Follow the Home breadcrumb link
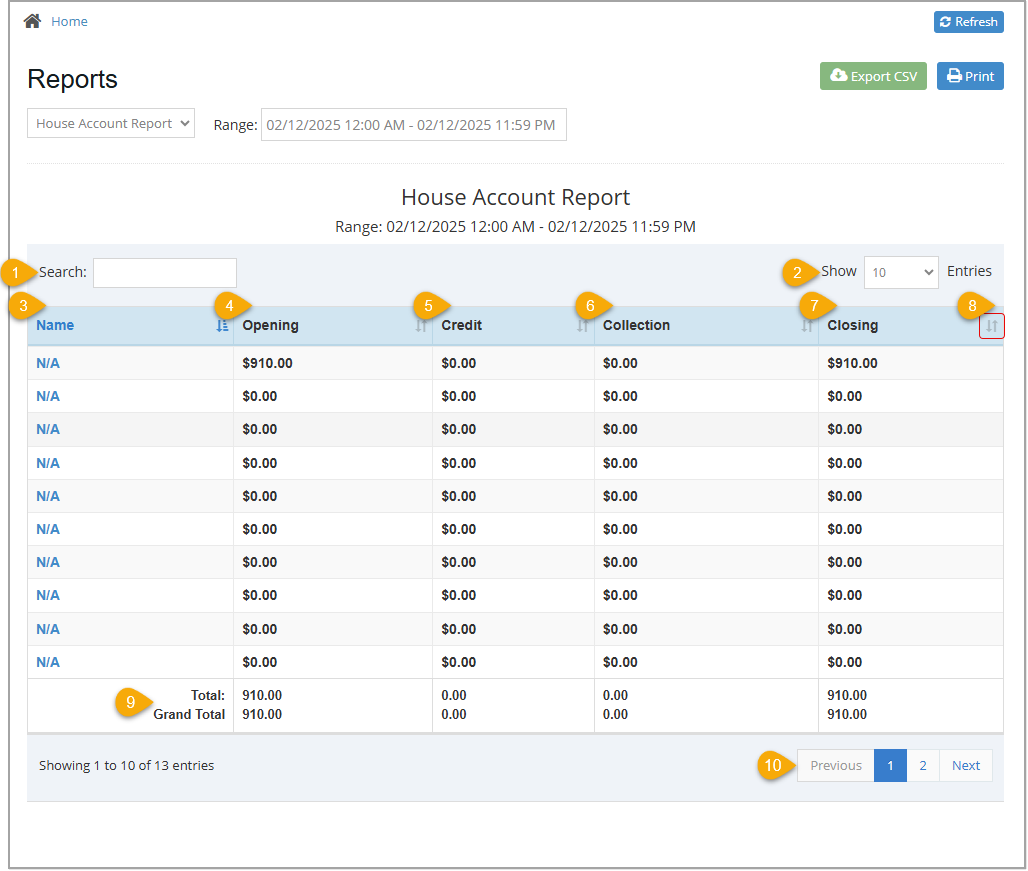The image size is (1028, 871). coord(69,20)
